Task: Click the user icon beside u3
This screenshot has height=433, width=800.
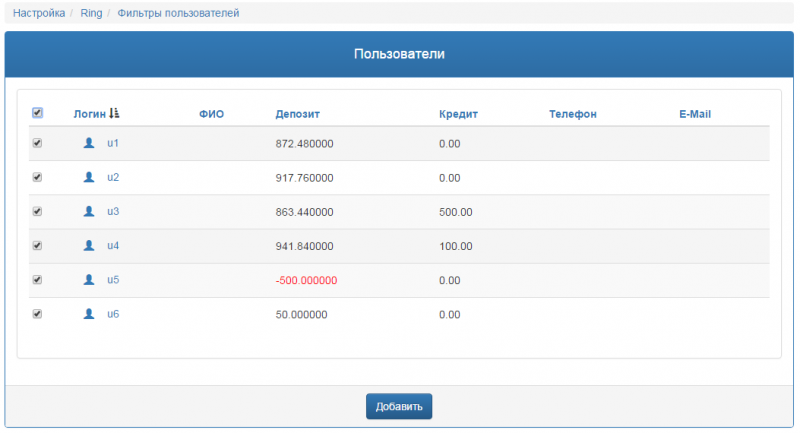Action: click(x=89, y=211)
